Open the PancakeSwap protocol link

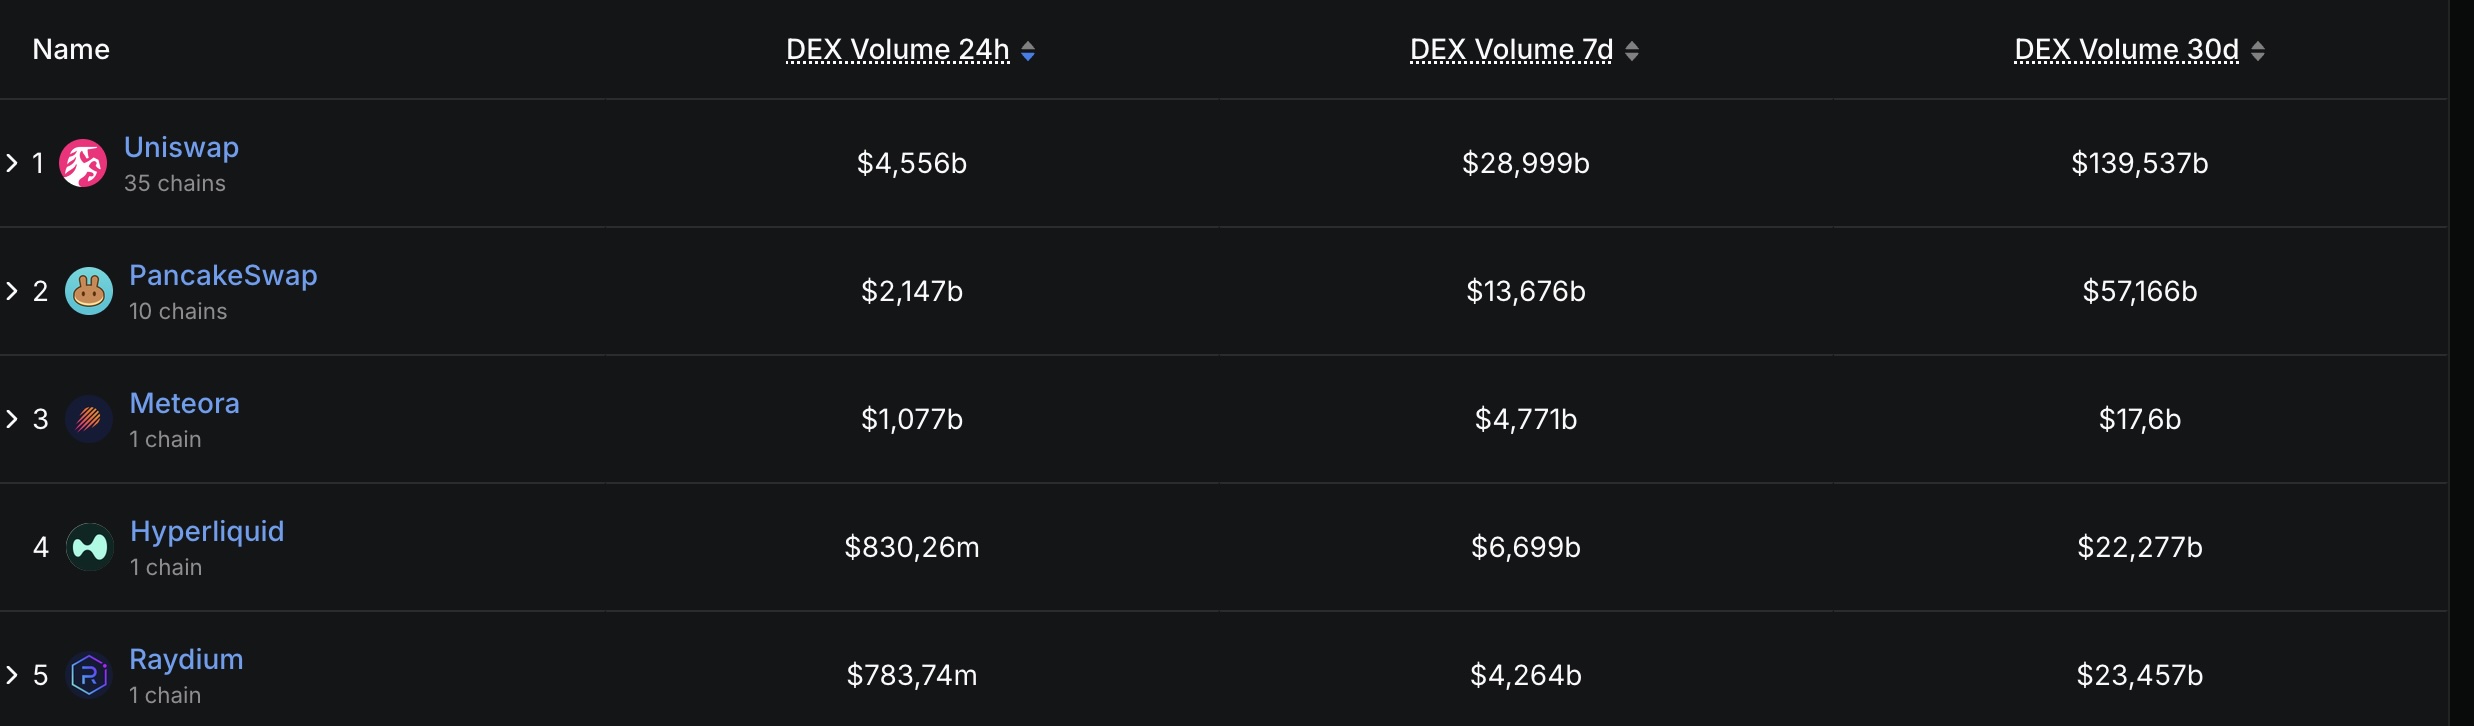pyautogui.click(x=223, y=275)
